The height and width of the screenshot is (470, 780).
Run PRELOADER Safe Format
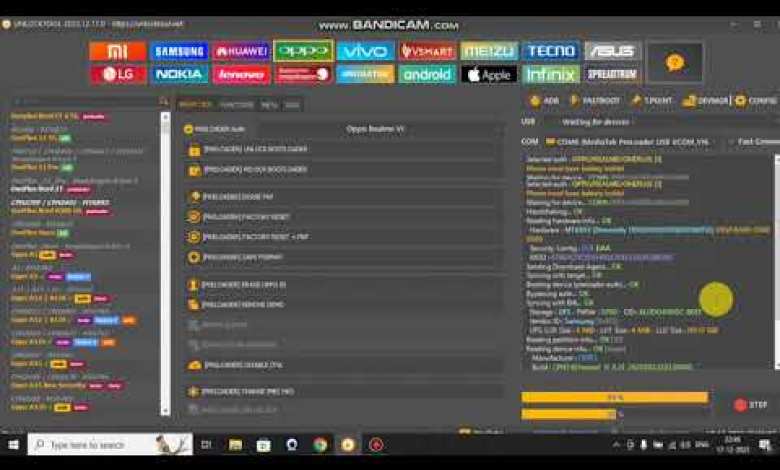343,257
